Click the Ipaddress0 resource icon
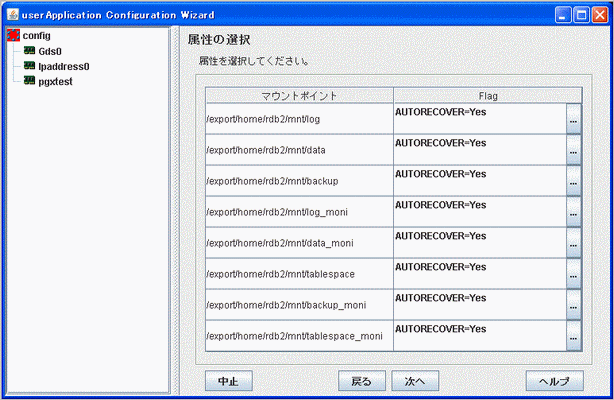 pyautogui.click(x=29, y=66)
